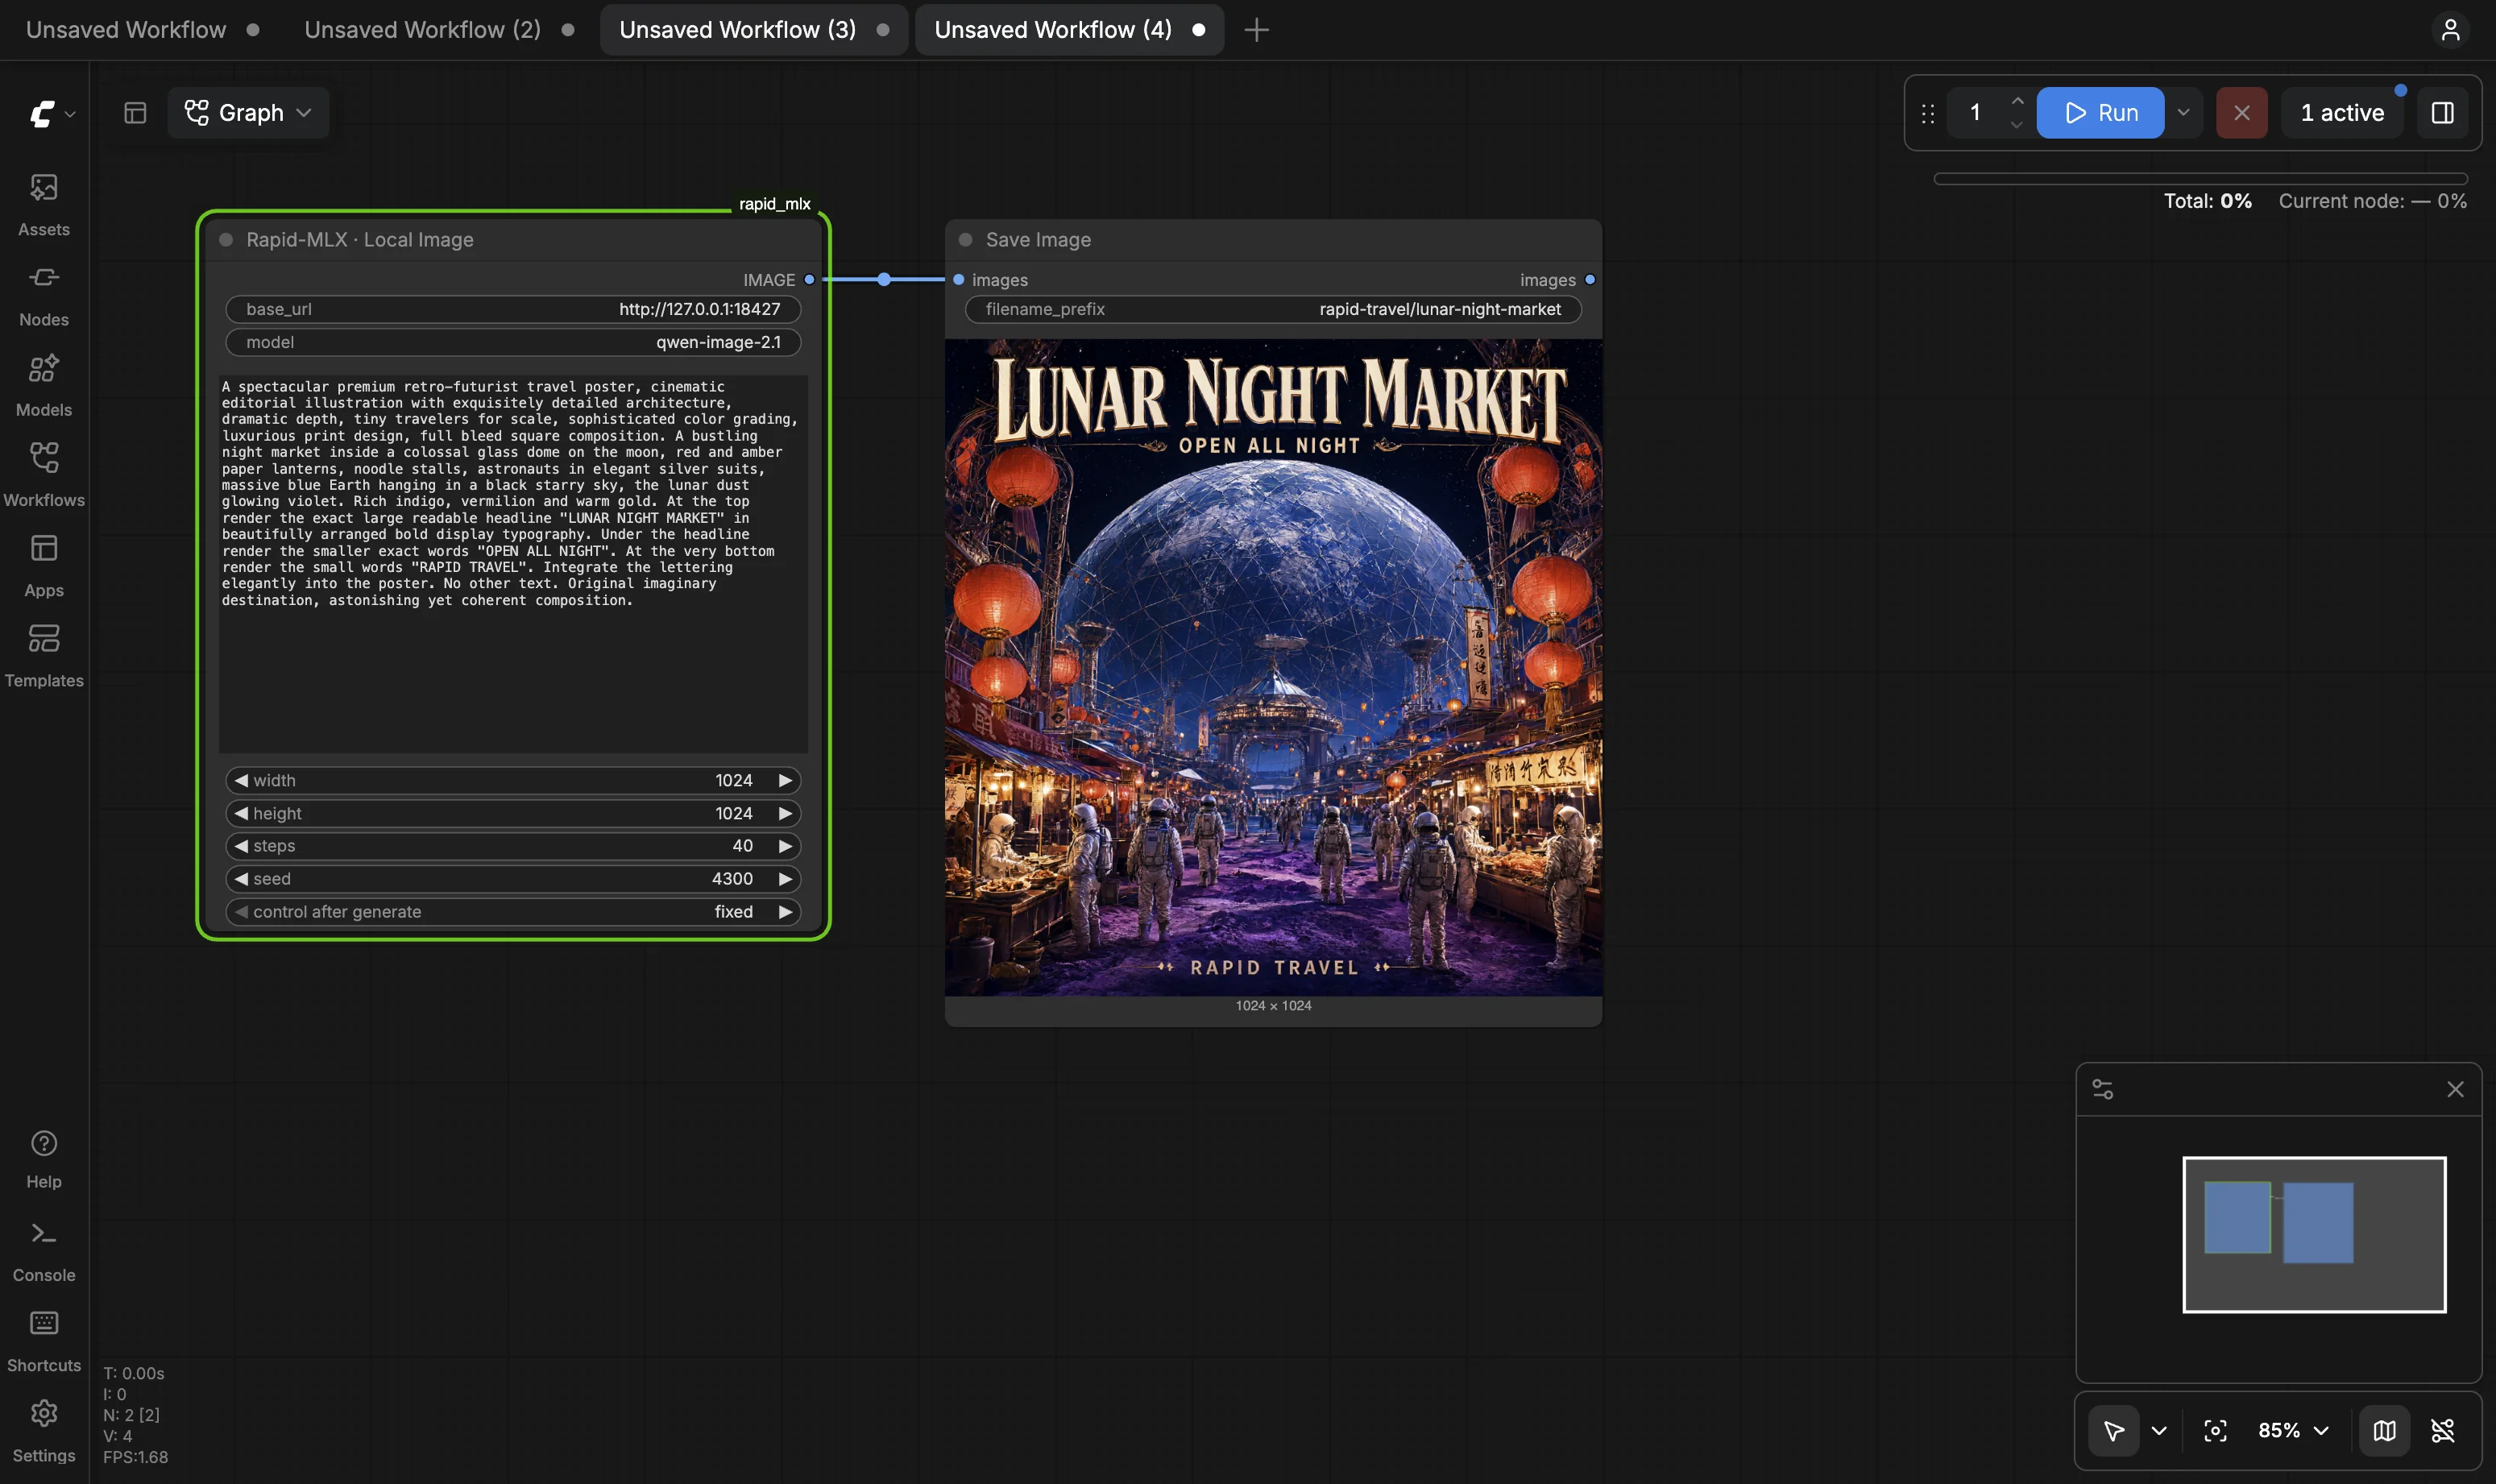Decrease the seed value arrow
The image size is (2496, 1484).
coord(241,879)
